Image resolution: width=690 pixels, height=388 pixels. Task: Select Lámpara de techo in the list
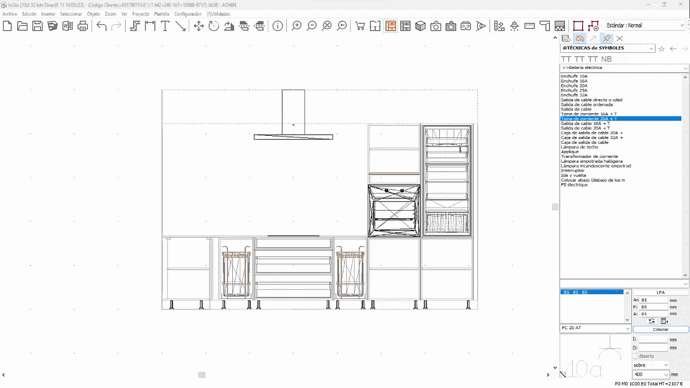(x=579, y=147)
